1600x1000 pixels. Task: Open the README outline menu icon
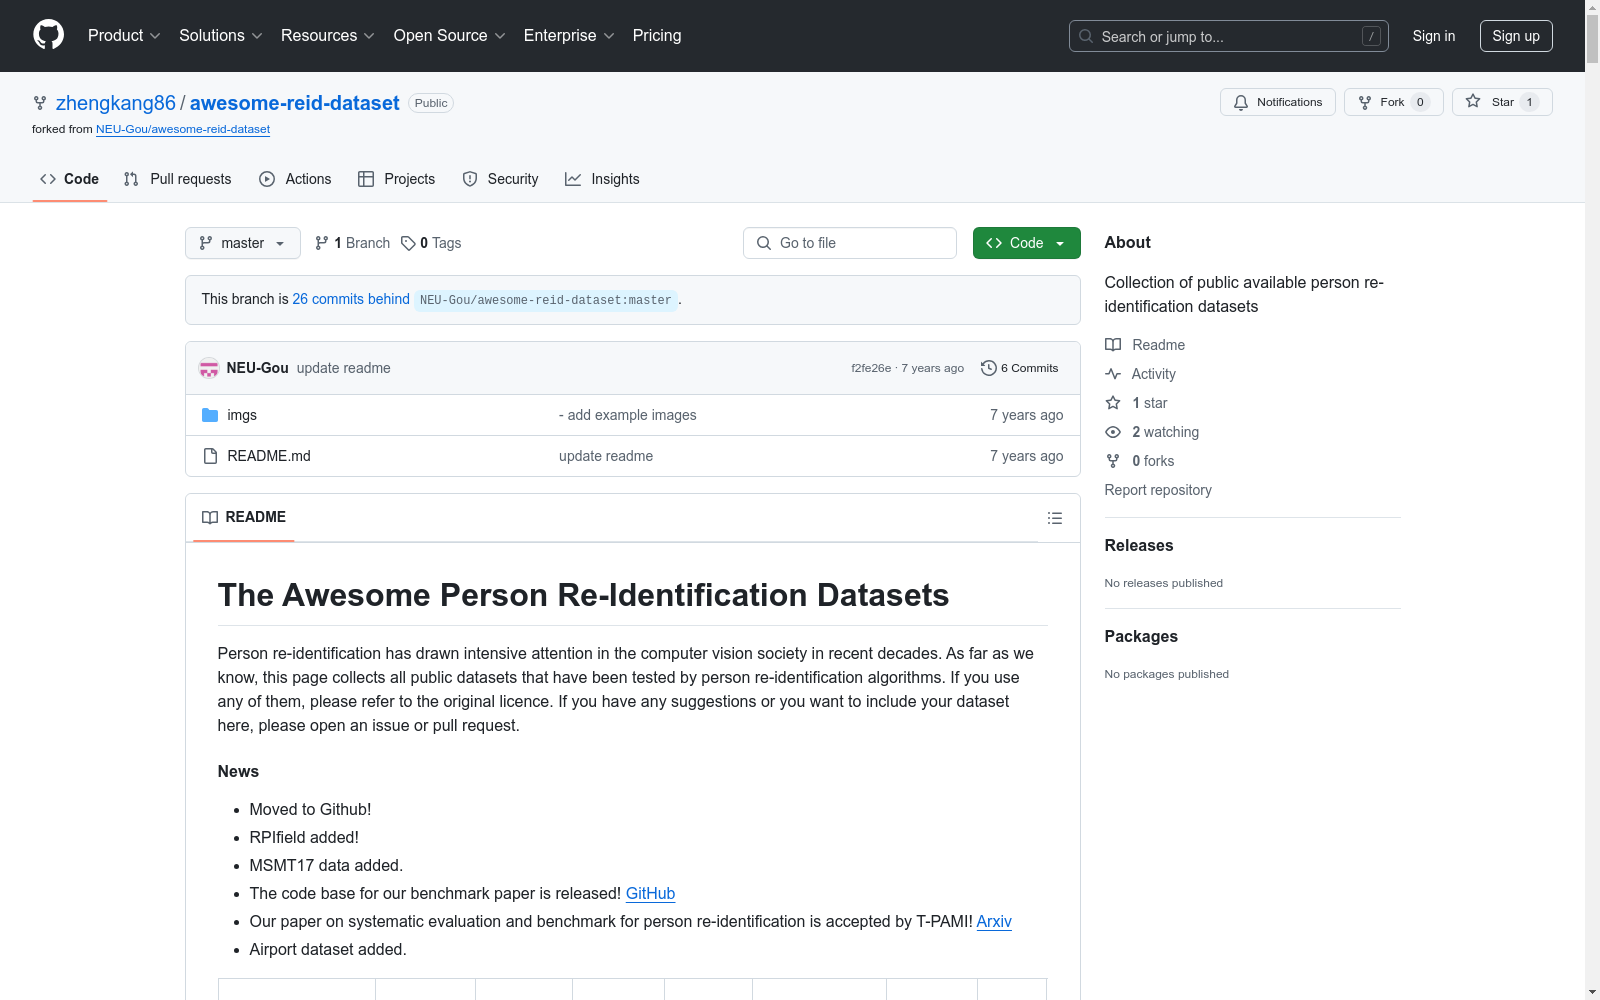click(x=1055, y=518)
